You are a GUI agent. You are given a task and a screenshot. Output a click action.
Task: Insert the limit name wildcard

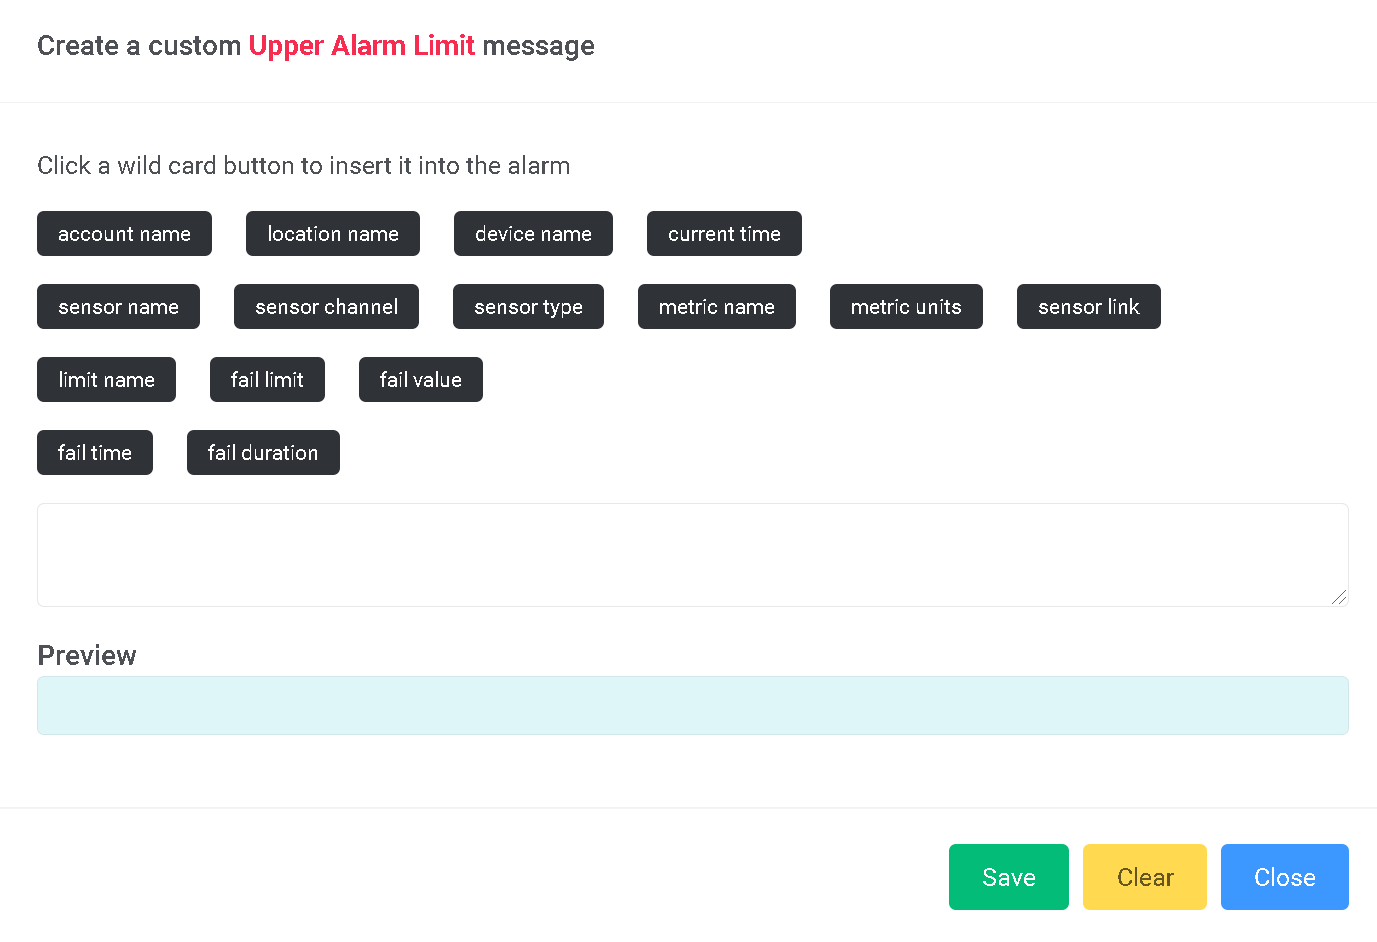(106, 380)
